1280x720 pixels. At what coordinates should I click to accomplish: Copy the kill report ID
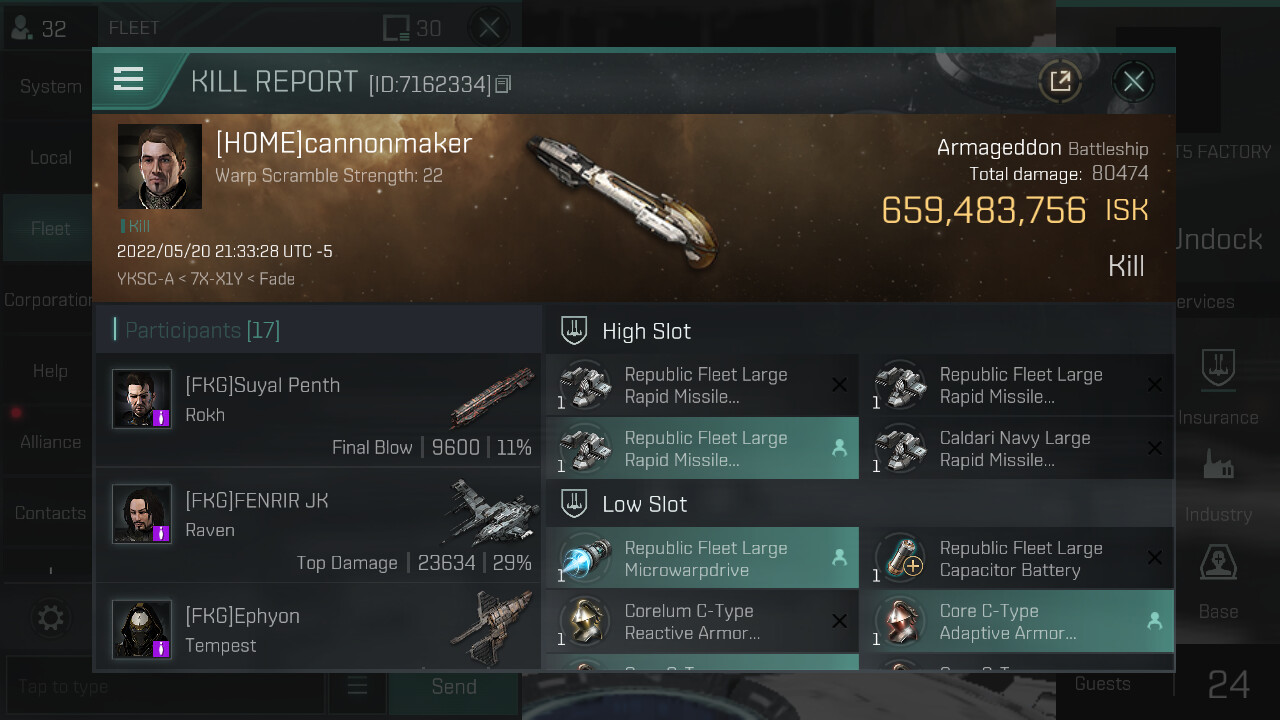click(x=503, y=84)
